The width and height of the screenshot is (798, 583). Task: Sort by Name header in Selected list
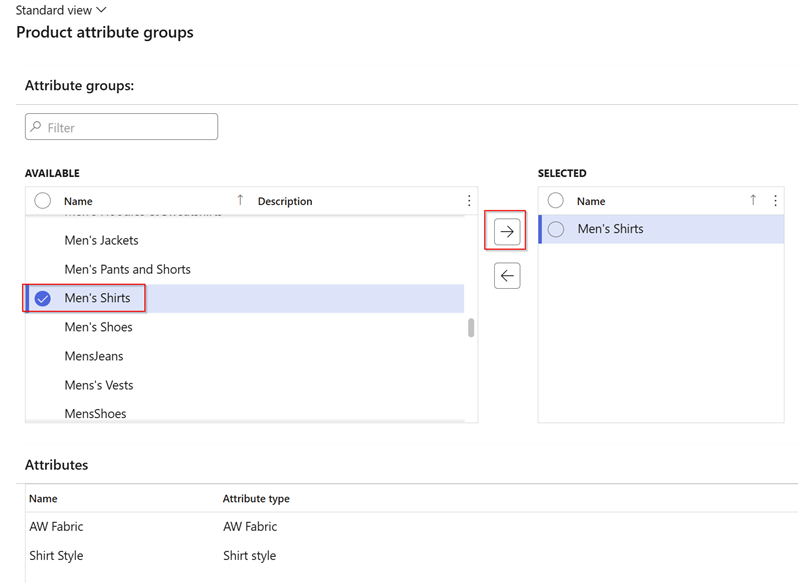[x=591, y=201]
